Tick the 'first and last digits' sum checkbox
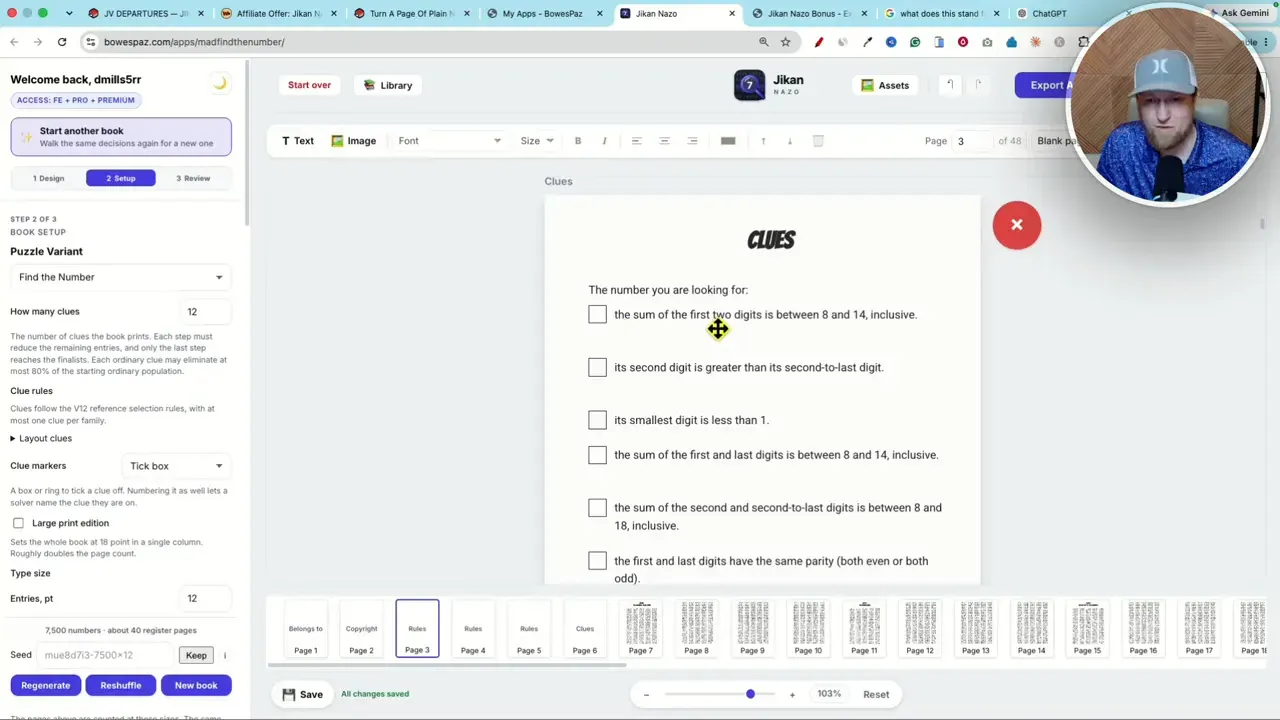This screenshot has width=1280, height=720. tap(597, 455)
